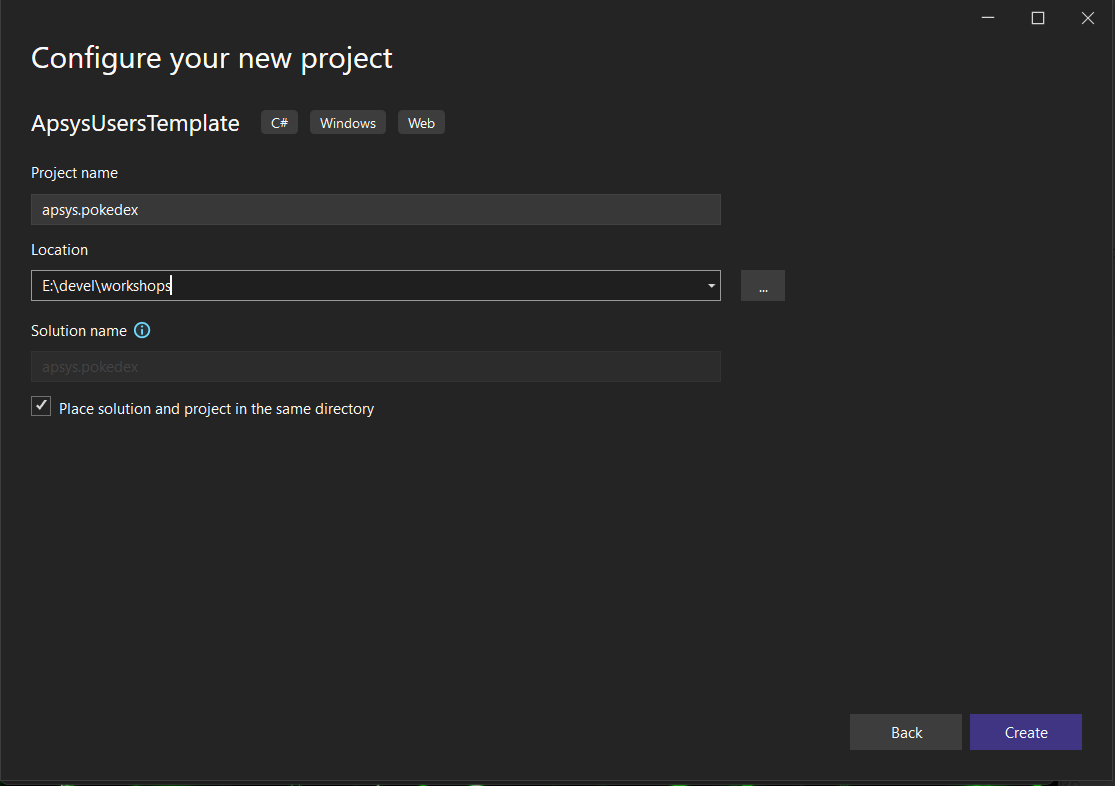Viewport: 1115px width, 786px height.
Task: Click the Project name label
Action: point(74,173)
